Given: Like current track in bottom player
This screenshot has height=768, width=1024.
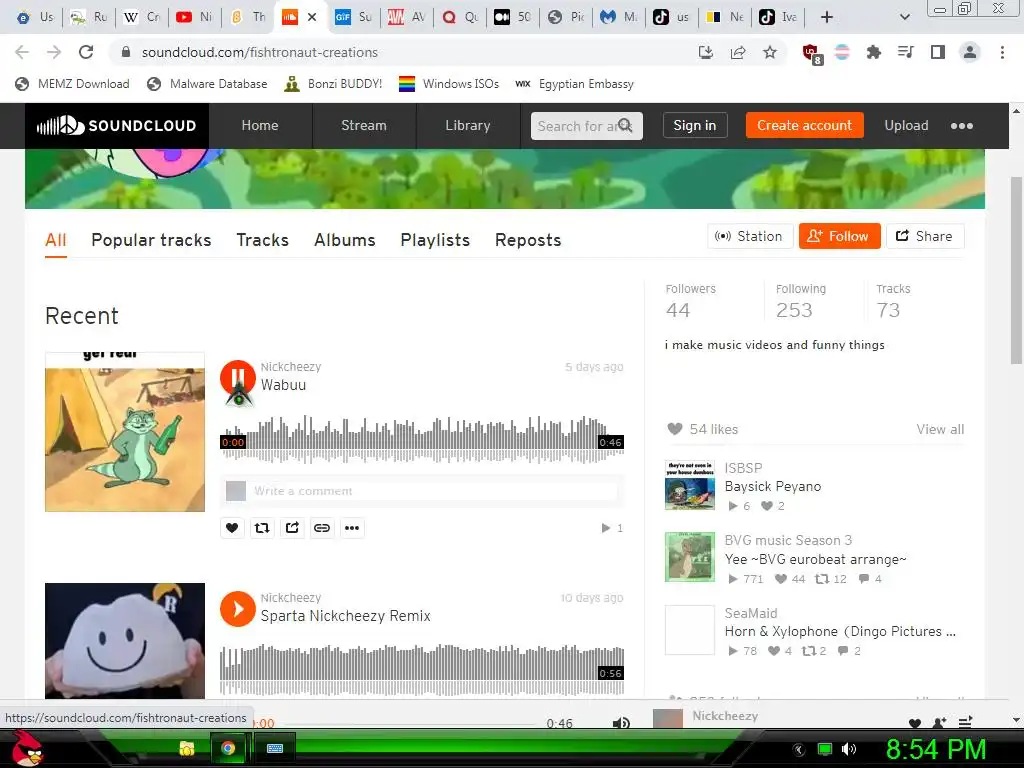Looking at the screenshot, I should 914,723.
